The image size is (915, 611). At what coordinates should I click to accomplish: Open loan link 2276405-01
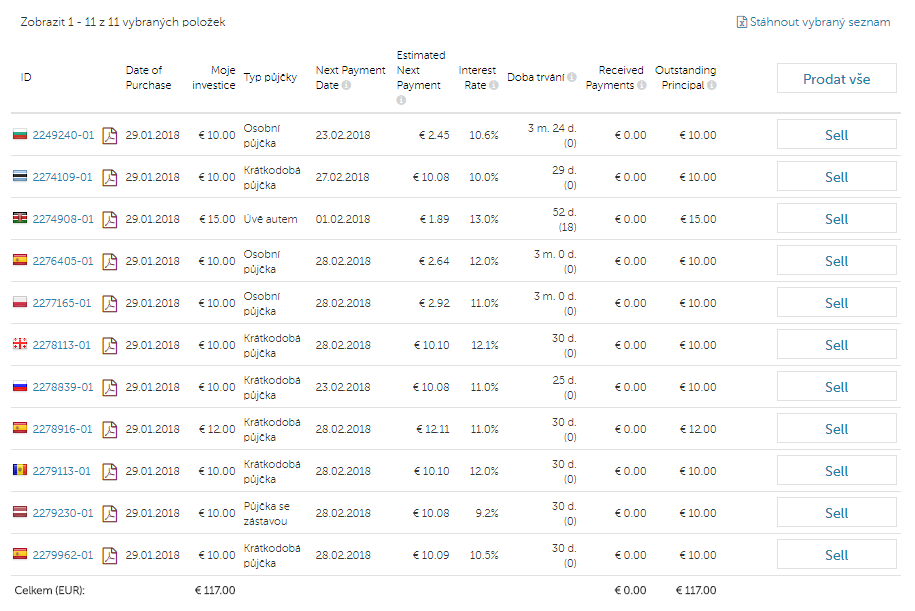[63, 261]
